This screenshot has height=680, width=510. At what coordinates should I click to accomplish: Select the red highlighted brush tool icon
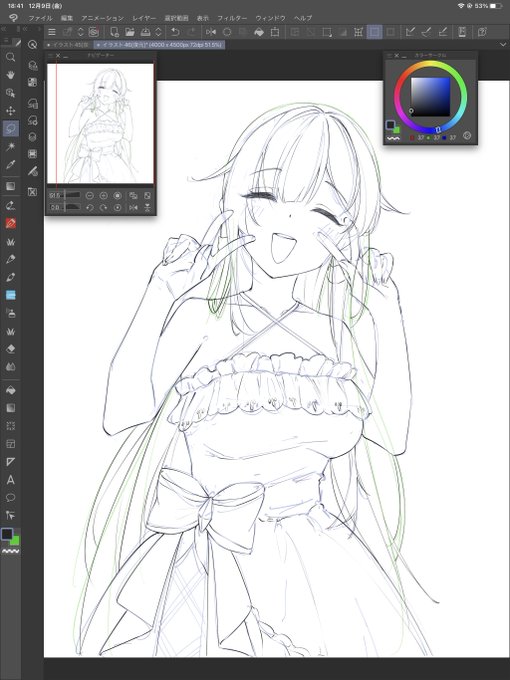tap(11, 223)
